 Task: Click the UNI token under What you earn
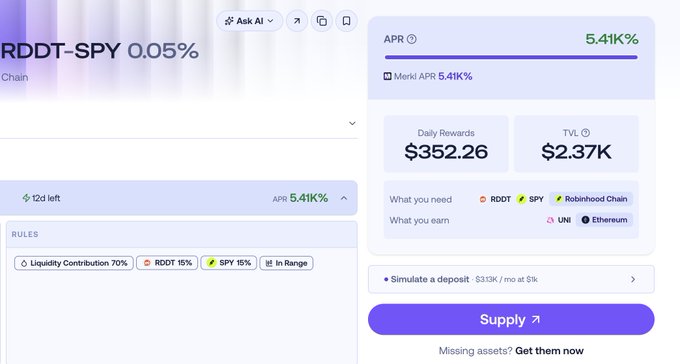[x=559, y=220]
